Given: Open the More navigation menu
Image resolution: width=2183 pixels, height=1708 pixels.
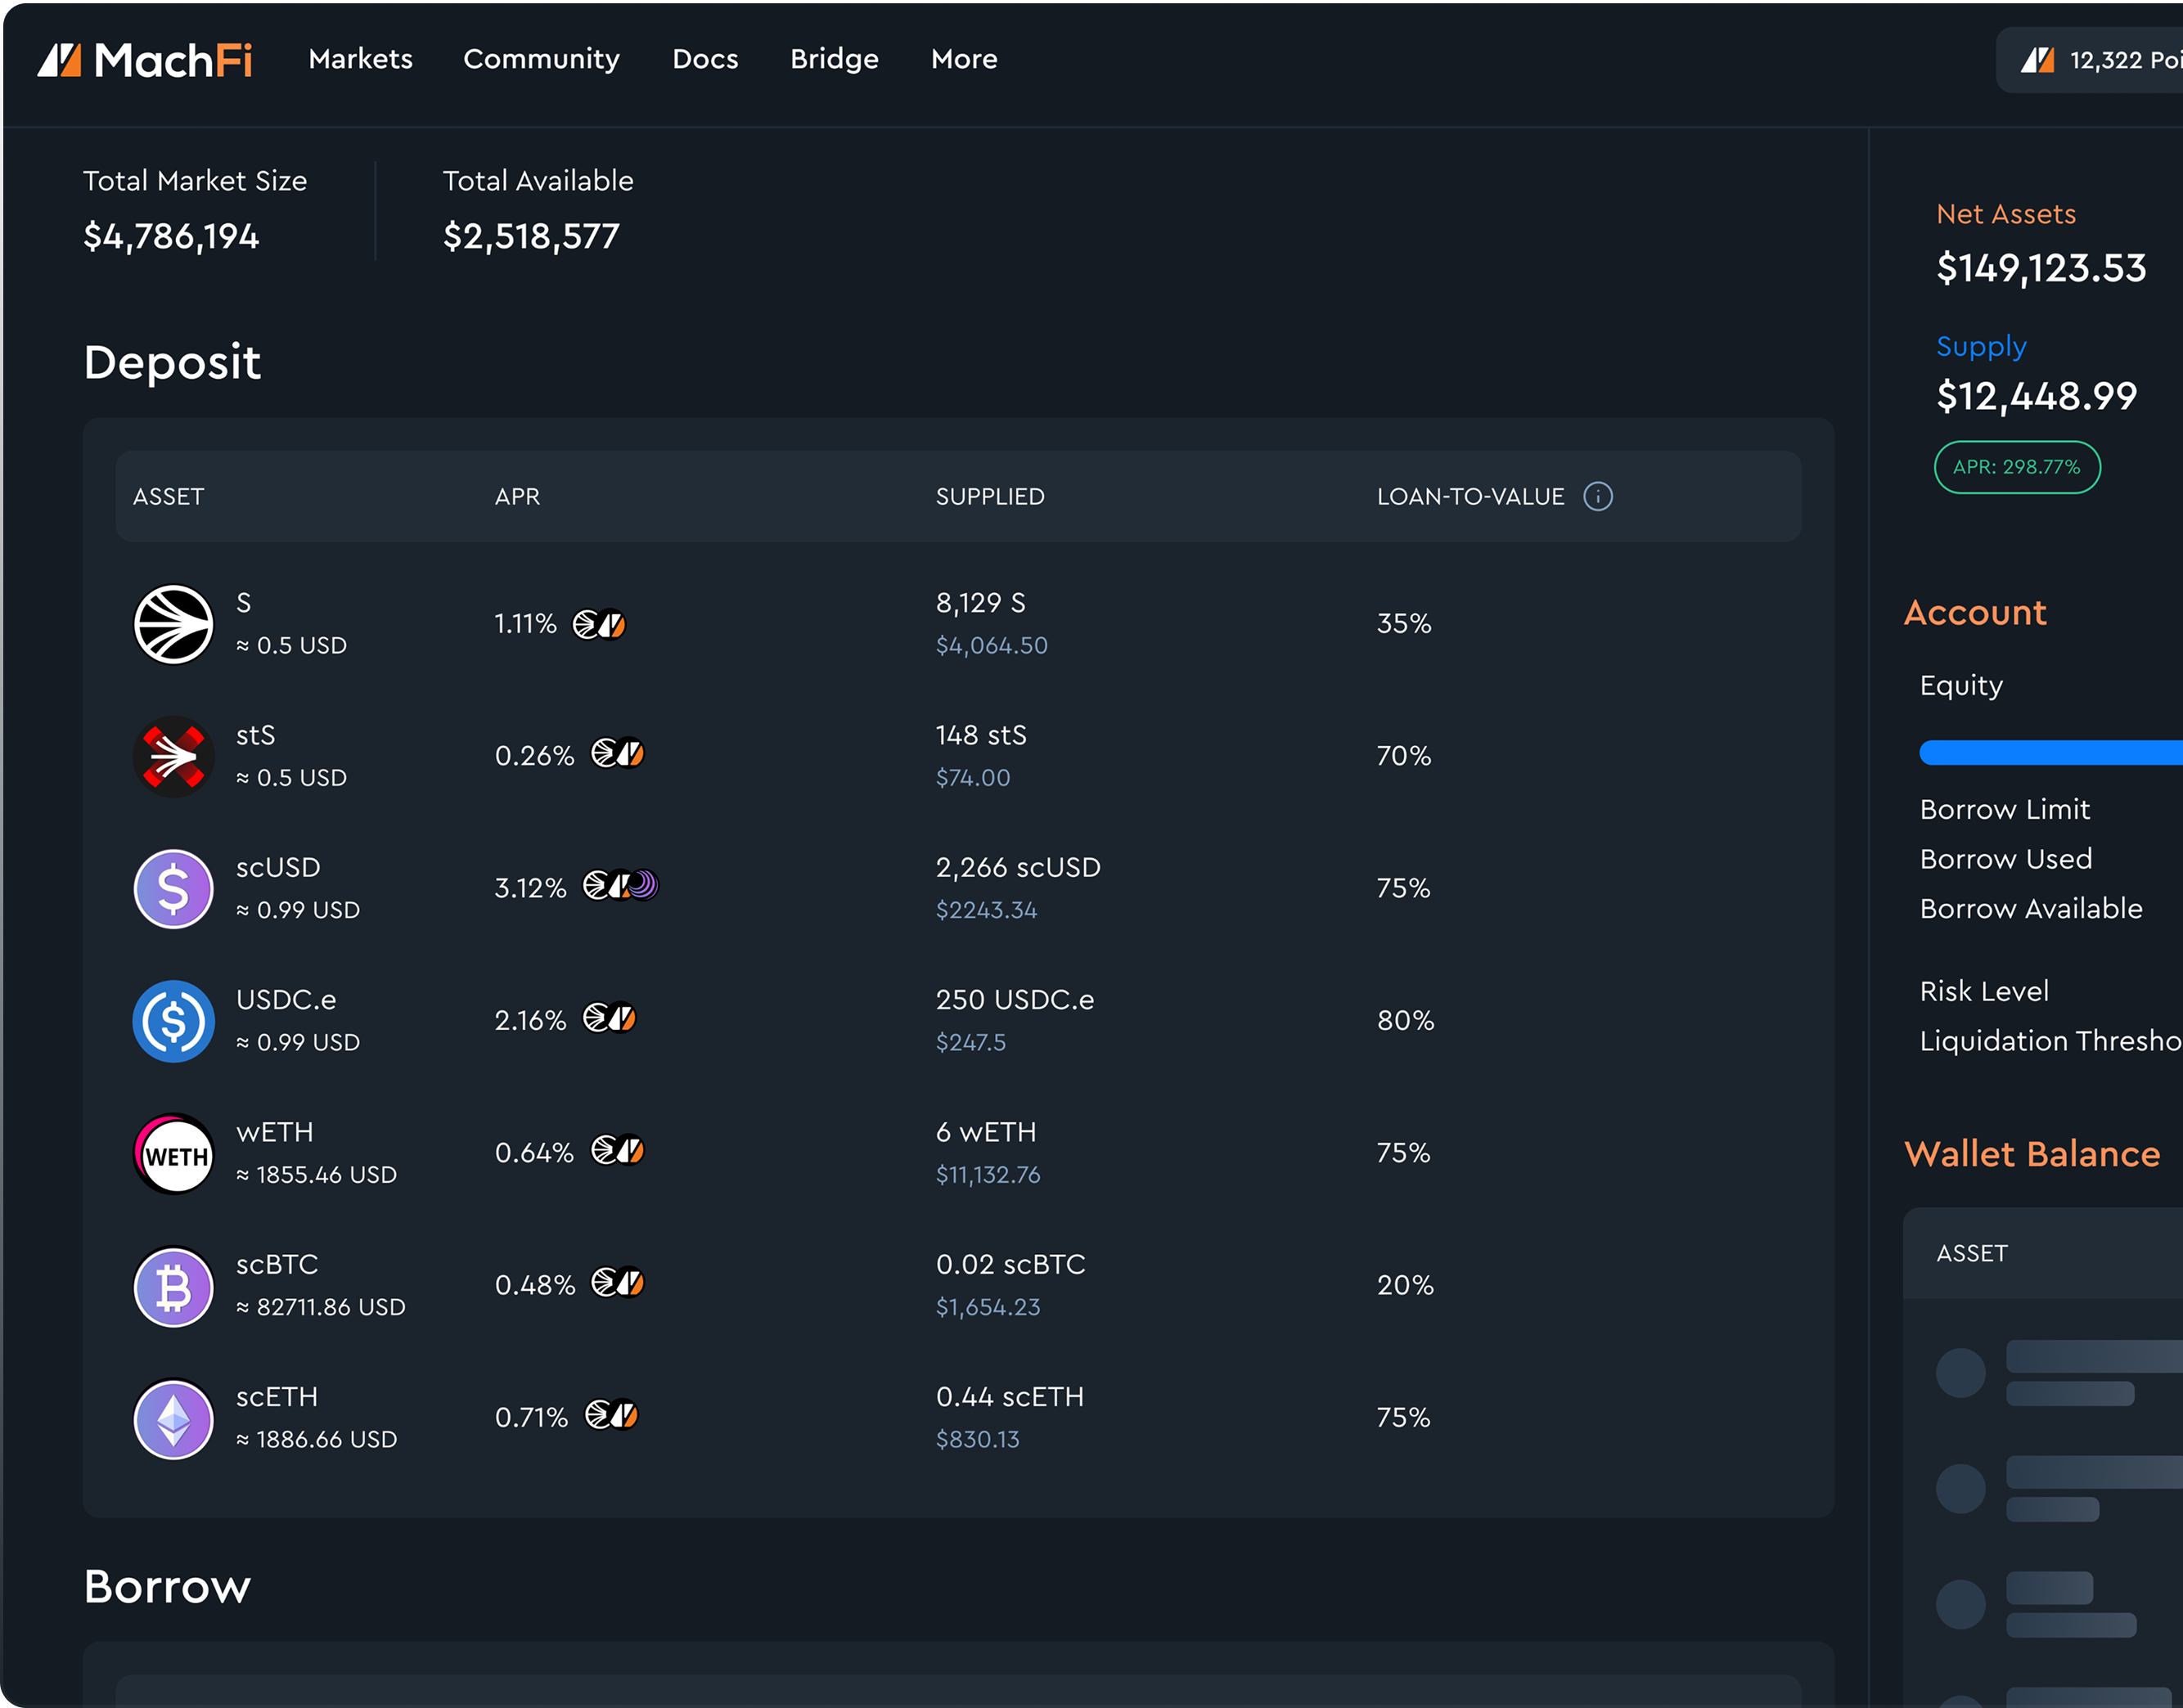Looking at the screenshot, I should point(963,60).
